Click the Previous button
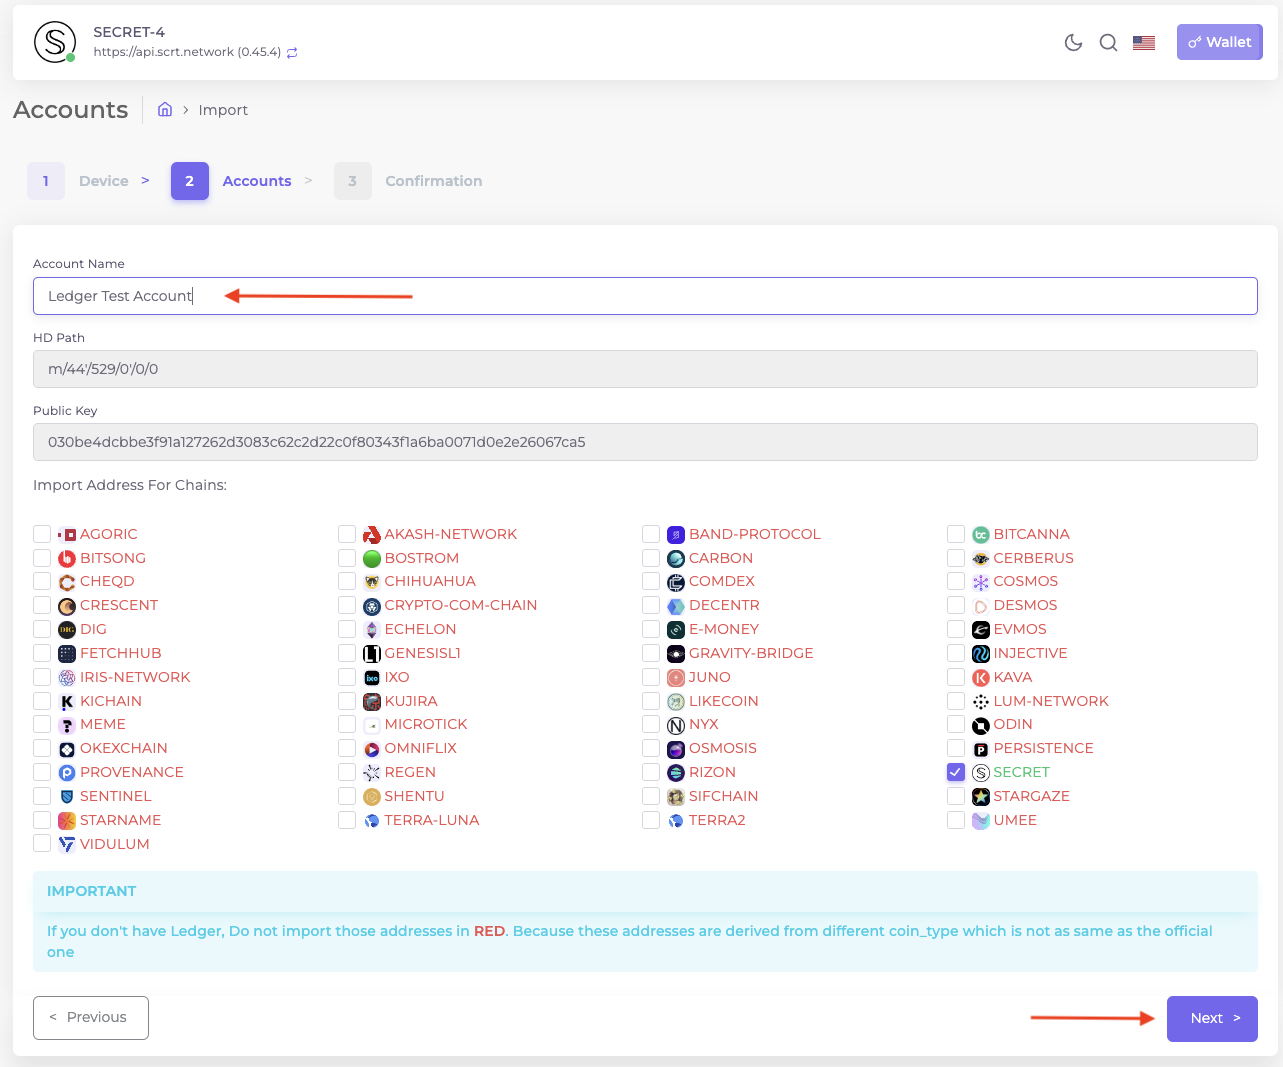1283x1067 pixels. (x=91, y=1018)
